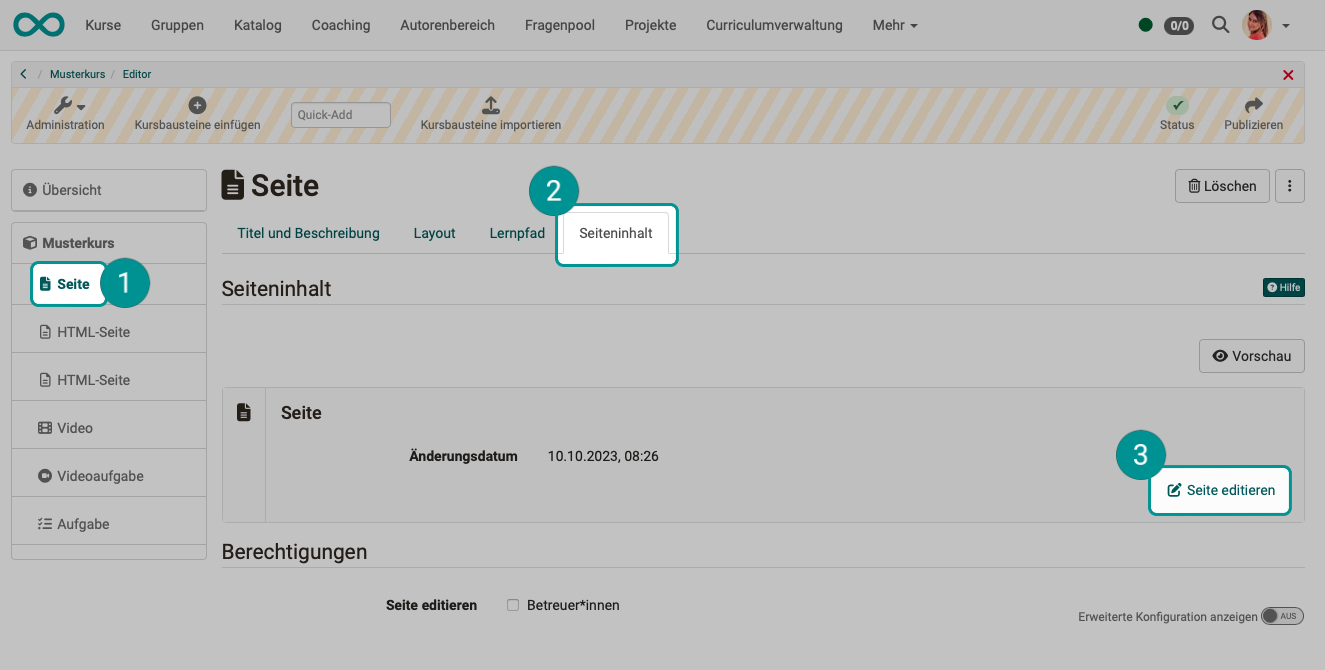Viewport: 1325px width, 670px height.
Task: Open the Titel und Beschreibung tab
Action: 308,233
